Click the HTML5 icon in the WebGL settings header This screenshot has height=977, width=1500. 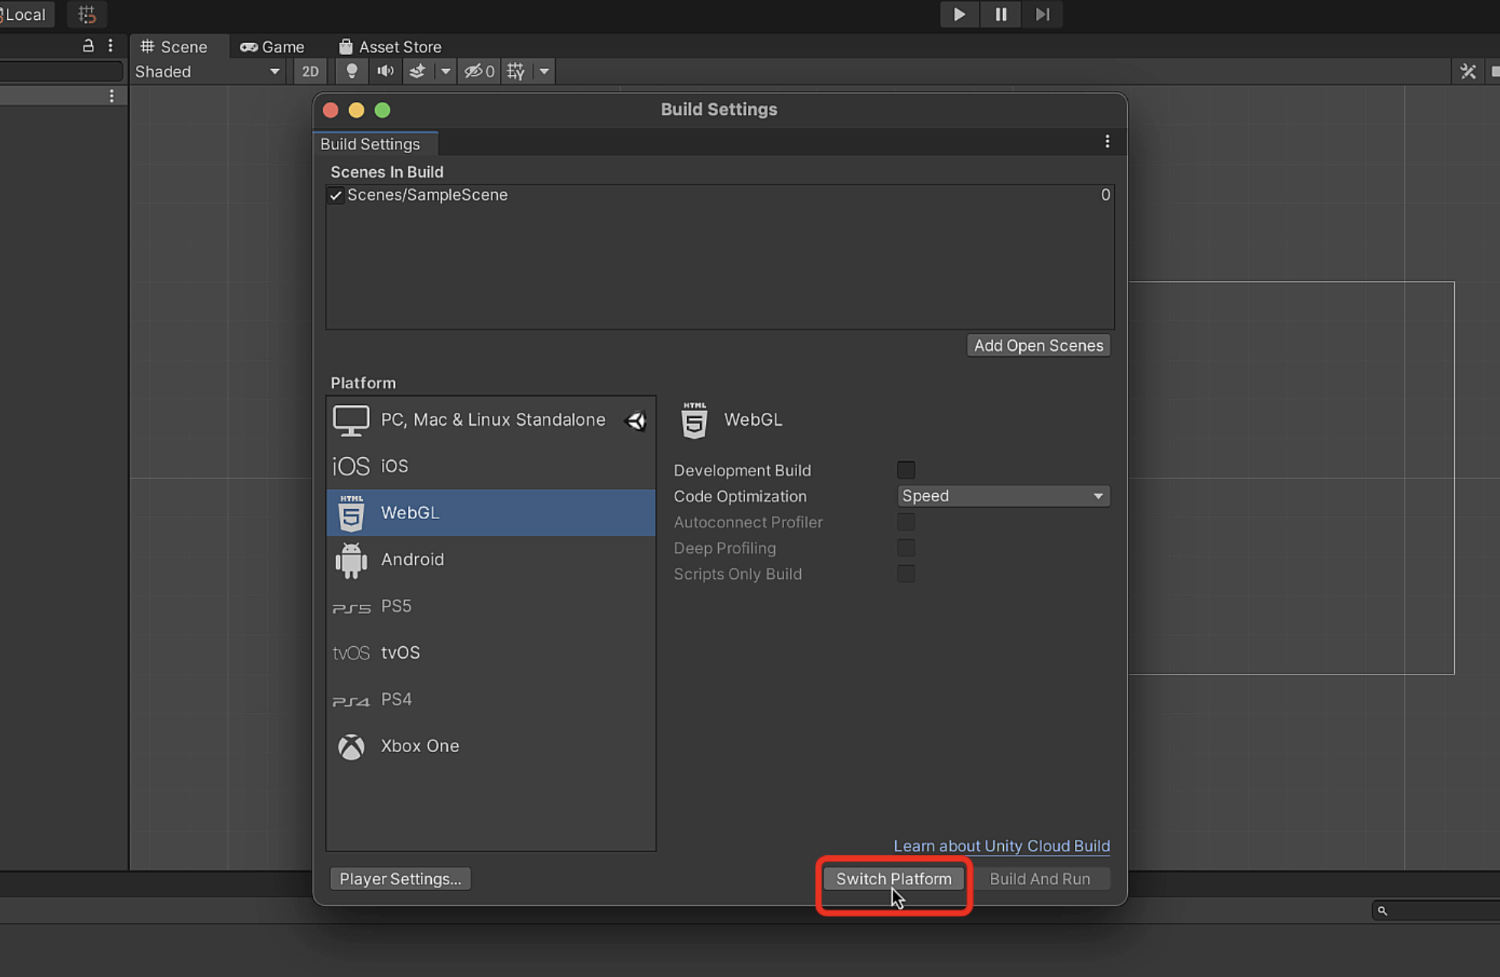694,420
